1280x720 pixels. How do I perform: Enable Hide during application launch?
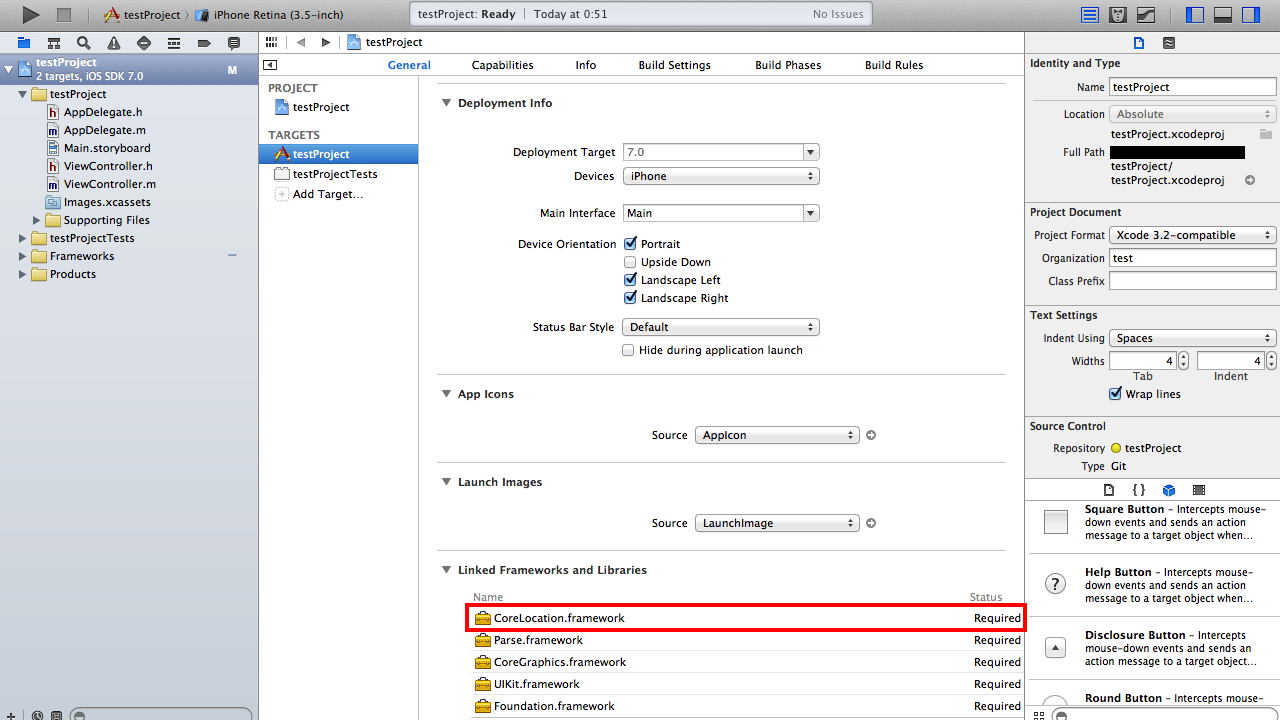[x=628, y=350]
